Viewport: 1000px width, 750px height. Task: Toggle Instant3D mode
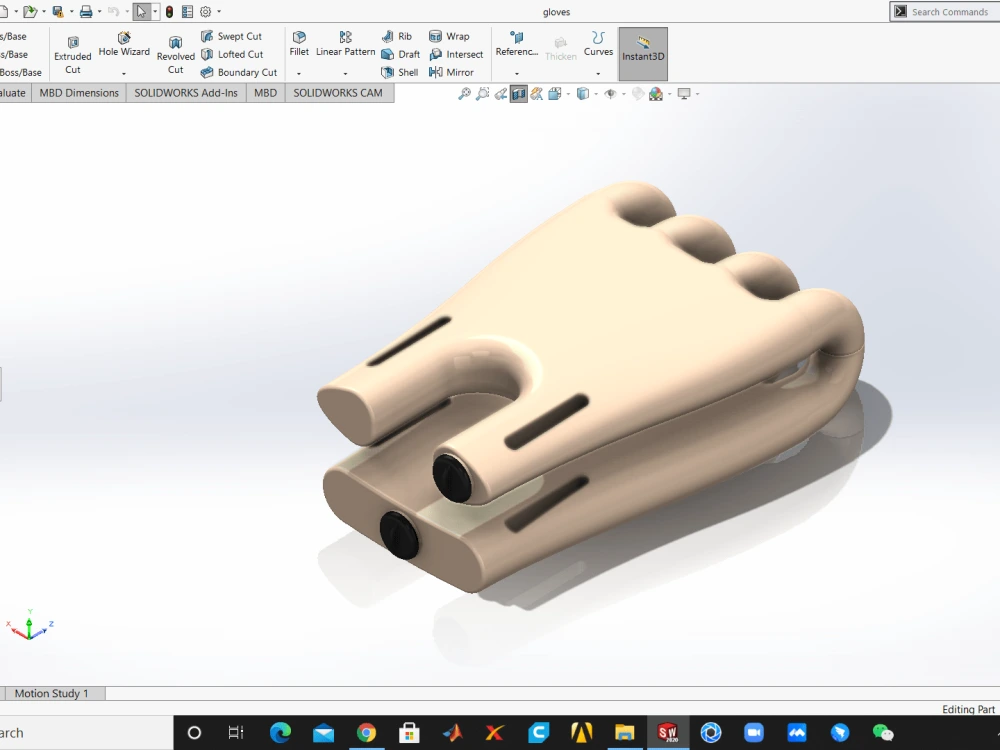tap(643, 54)
